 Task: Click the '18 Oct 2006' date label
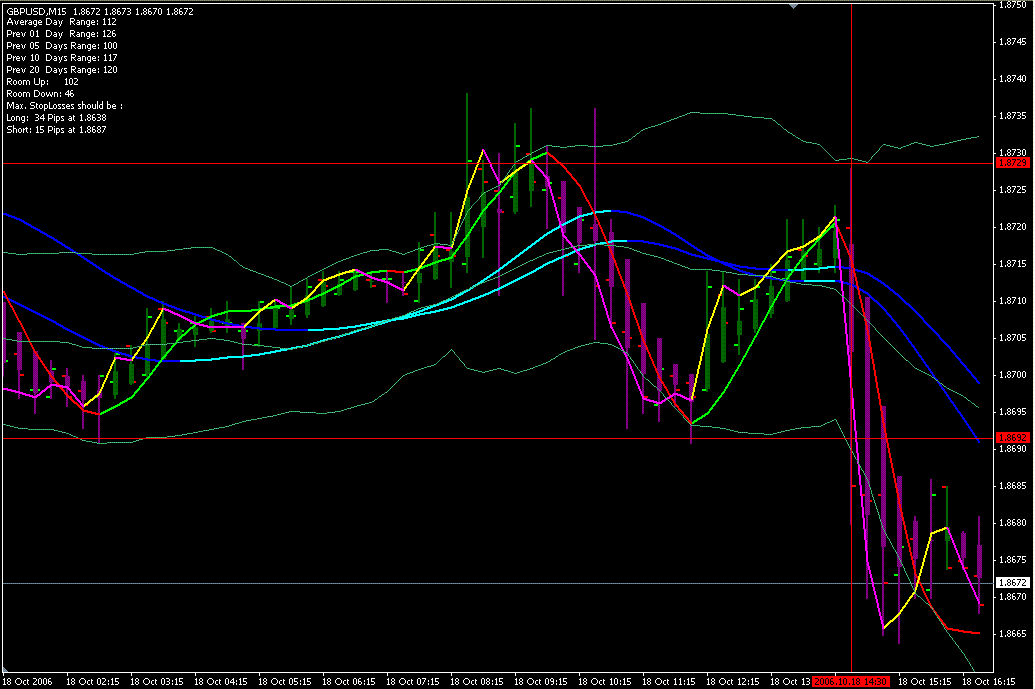[27, 681]
